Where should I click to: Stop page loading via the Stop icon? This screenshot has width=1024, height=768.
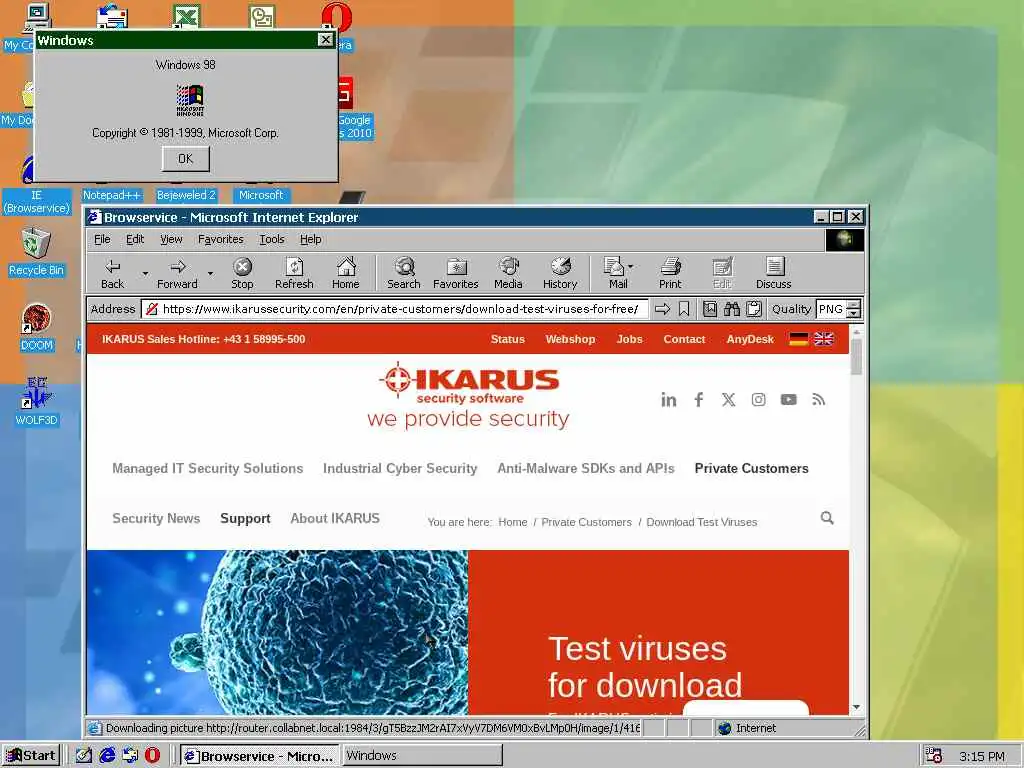[242, 273]
